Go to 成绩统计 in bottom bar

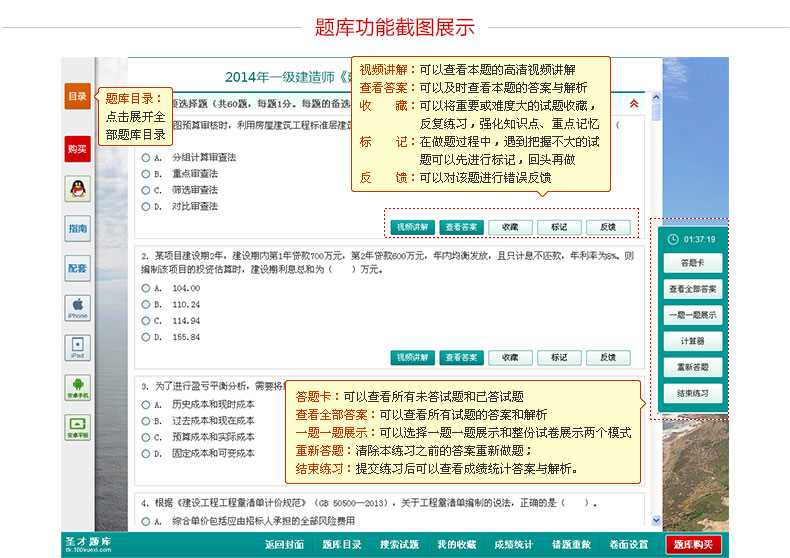tap(513, 545)
